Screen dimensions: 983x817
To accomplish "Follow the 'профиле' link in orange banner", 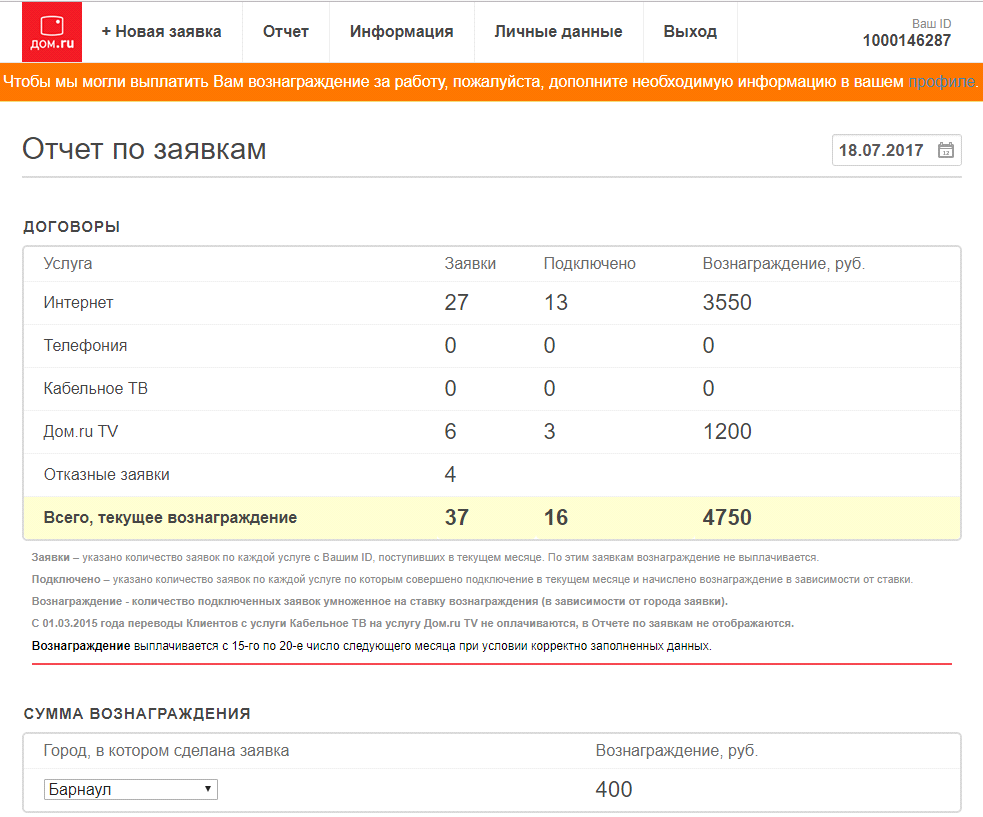I will coord(942,82).
